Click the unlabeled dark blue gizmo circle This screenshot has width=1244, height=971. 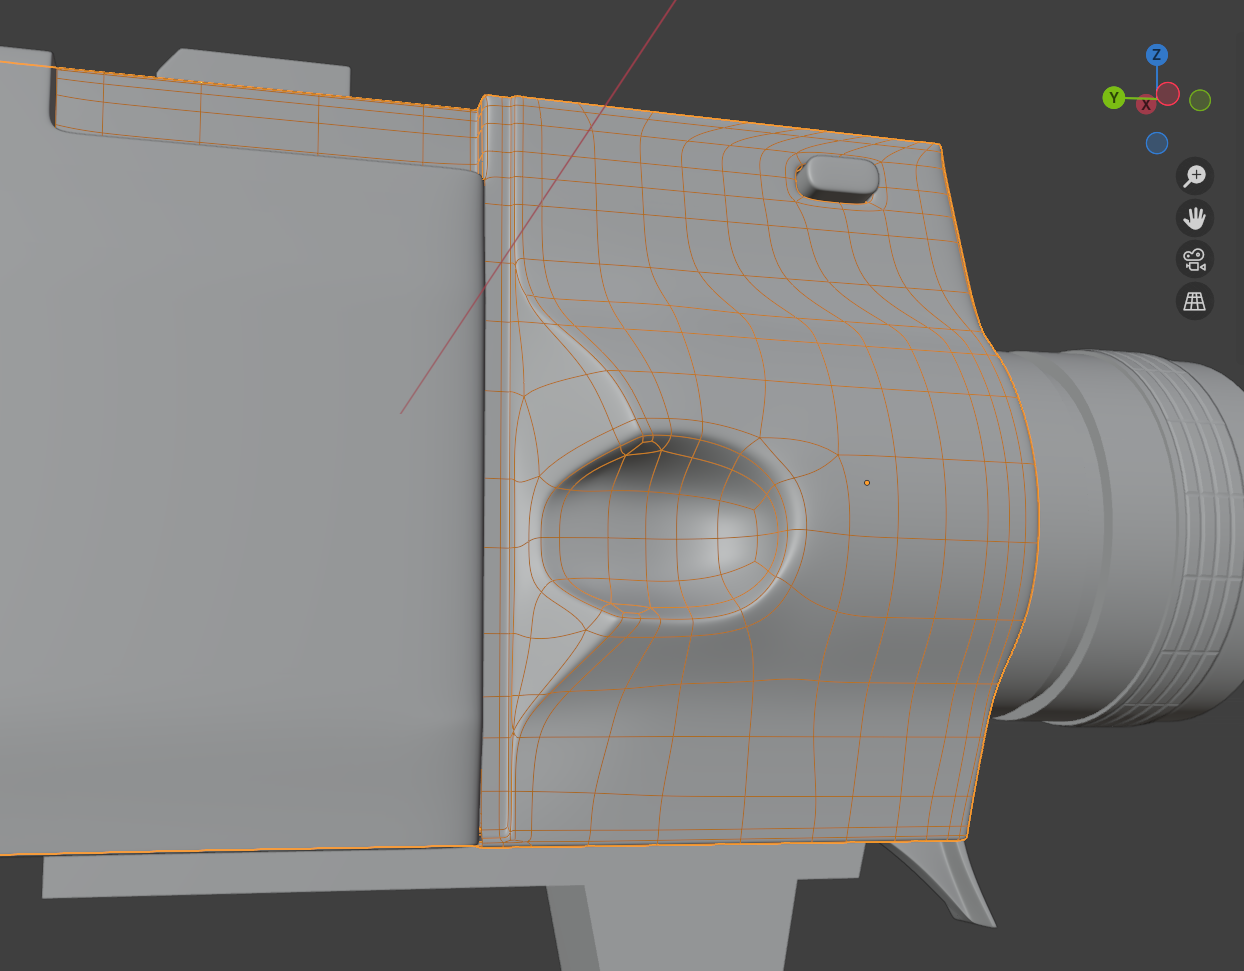tap(1157, 143)
